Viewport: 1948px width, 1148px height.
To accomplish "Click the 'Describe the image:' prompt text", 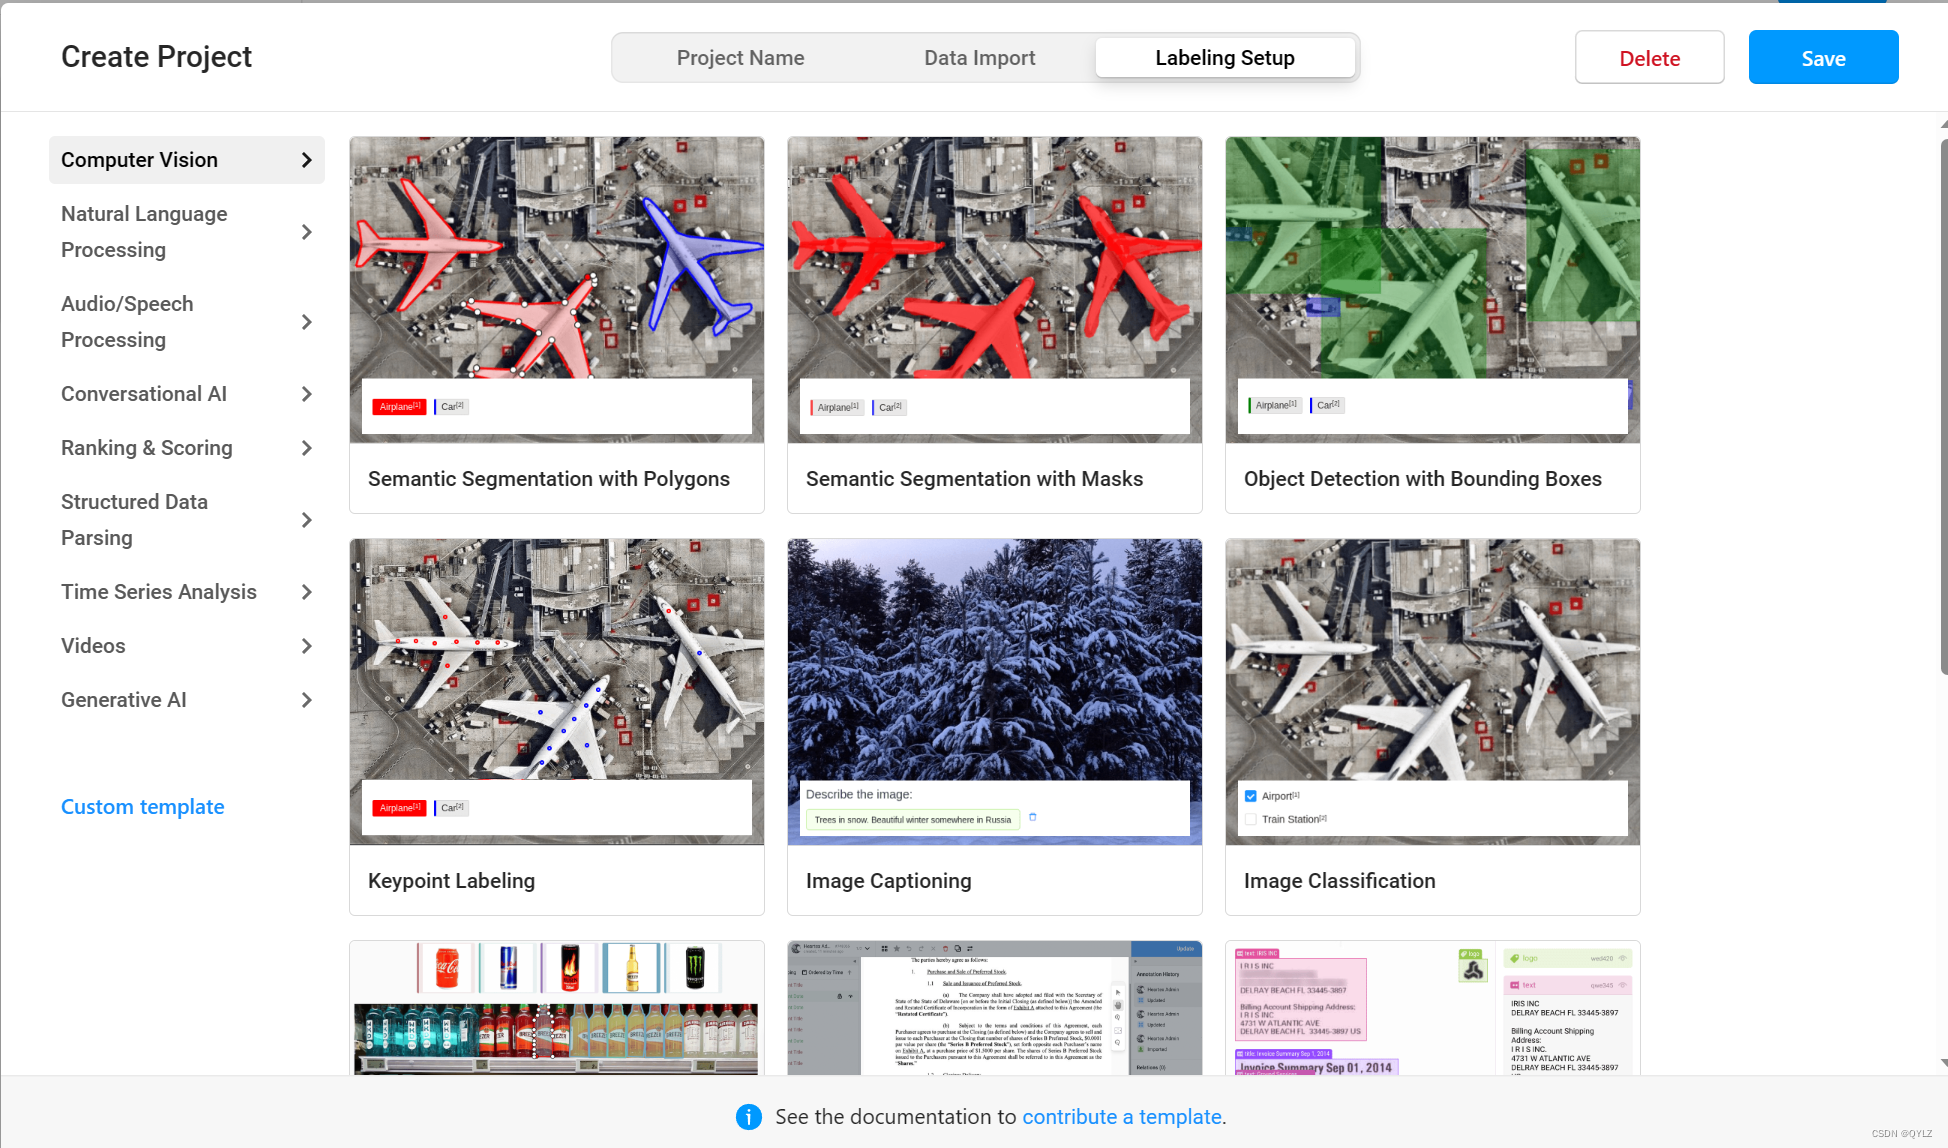I will coord(859,794).
